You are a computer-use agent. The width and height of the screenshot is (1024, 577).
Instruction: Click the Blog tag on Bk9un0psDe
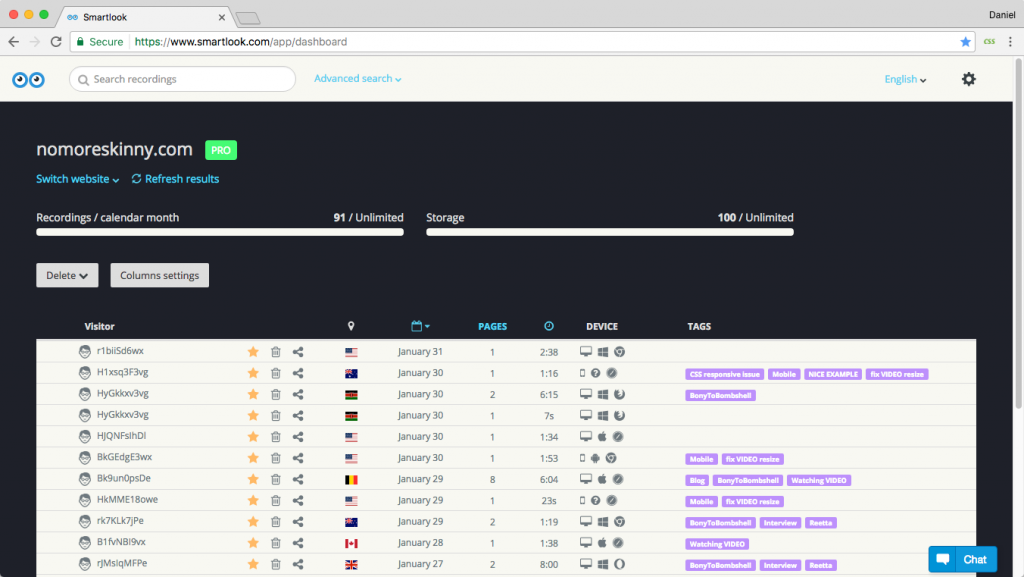[x=697, y=480]
